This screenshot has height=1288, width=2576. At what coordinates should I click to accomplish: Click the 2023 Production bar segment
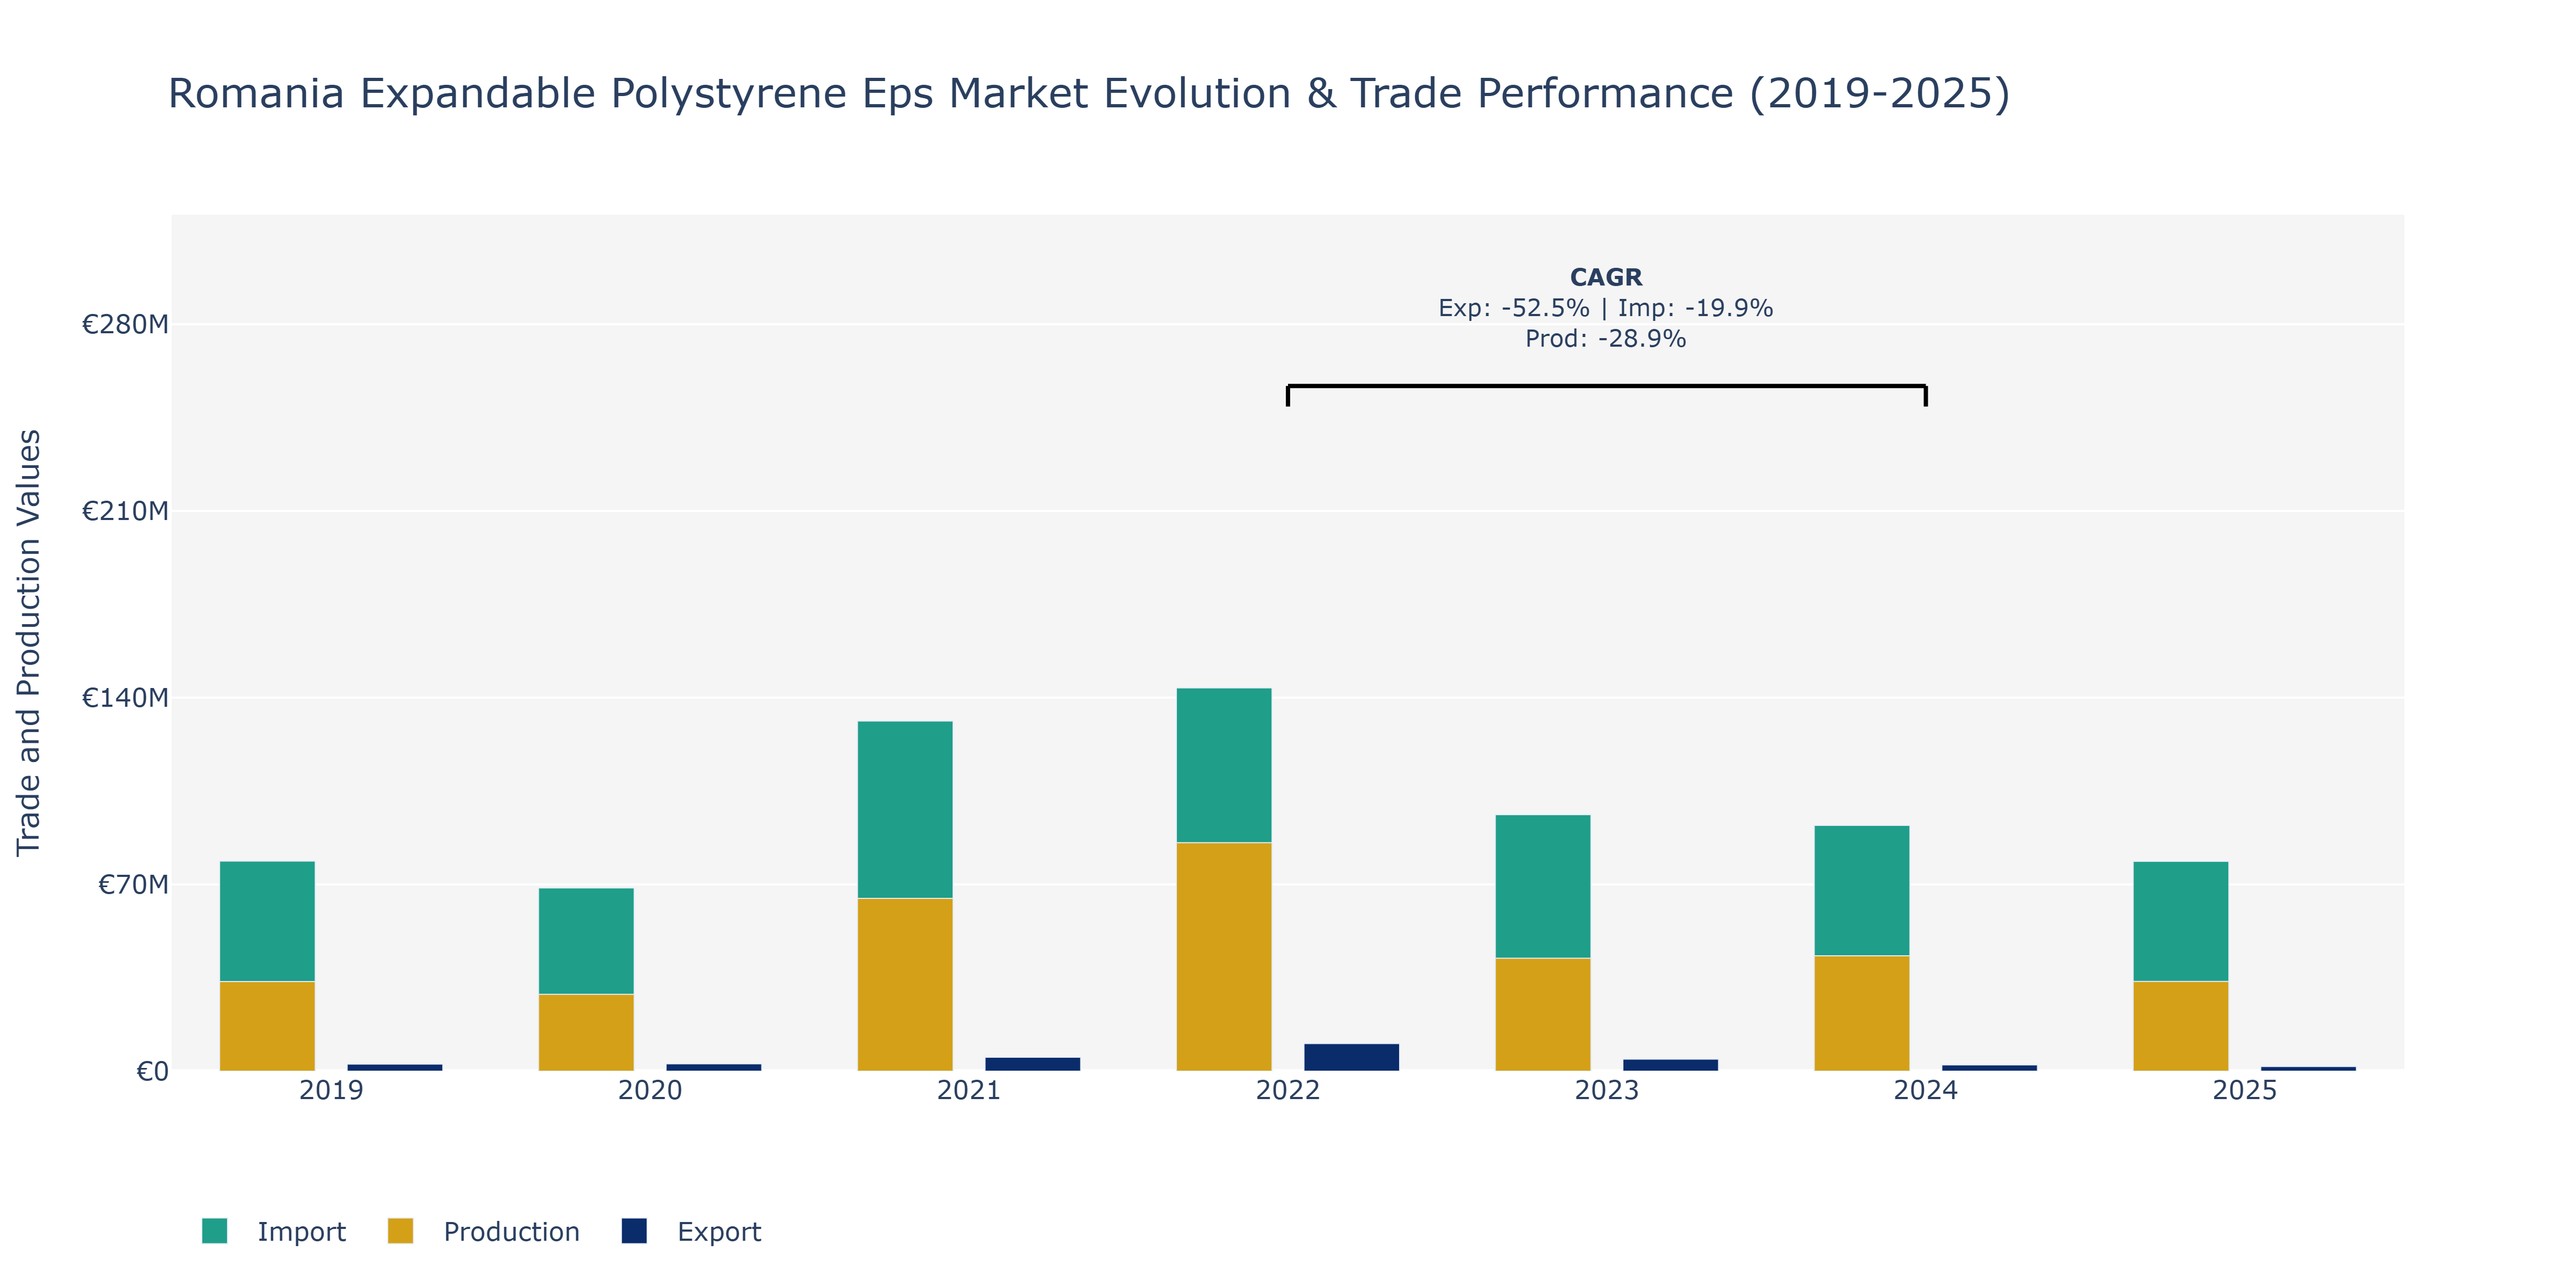1543,1014
